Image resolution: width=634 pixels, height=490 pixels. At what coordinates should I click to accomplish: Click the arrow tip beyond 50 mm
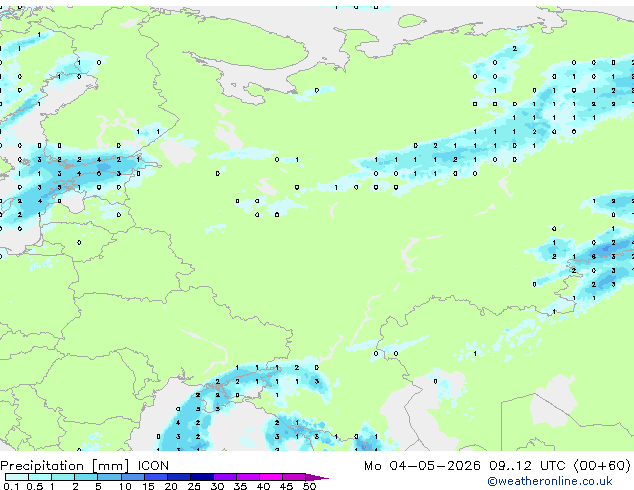pyautogui.click(x=317, y=477)
